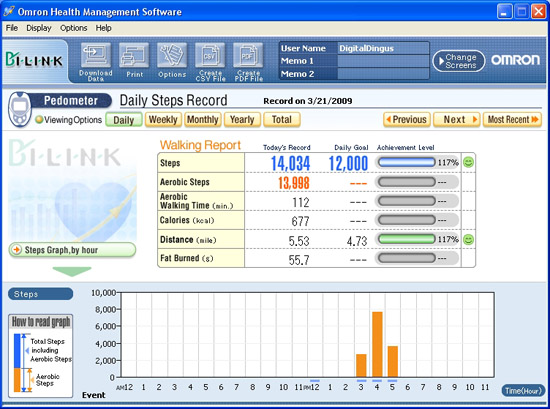This screenshot has height=409, width=550.
Task: Click the User Name field DigitalDingus
Action: coord(383,48)
